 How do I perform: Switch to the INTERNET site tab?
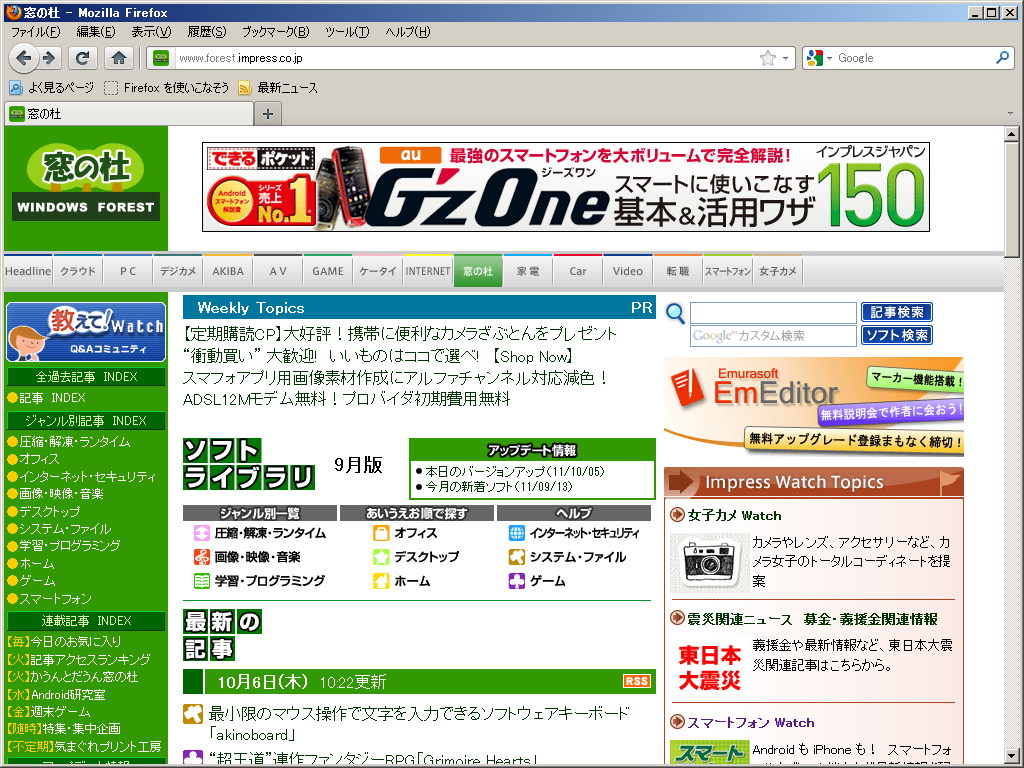tap(428, 271)
